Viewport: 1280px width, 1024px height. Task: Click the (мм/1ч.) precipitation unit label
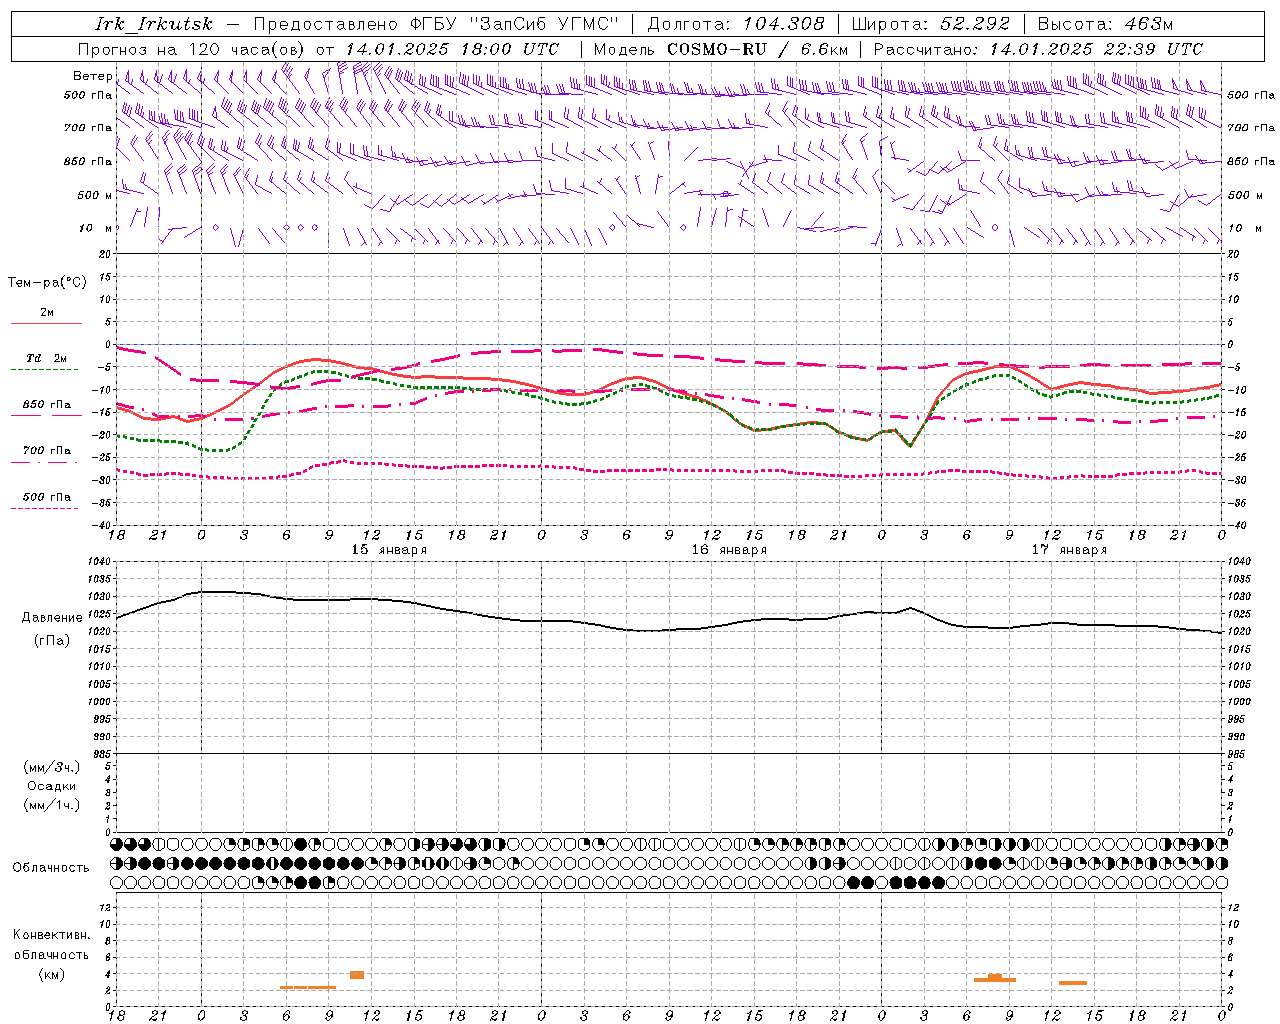pyautogui.click(x=52, y=805)
